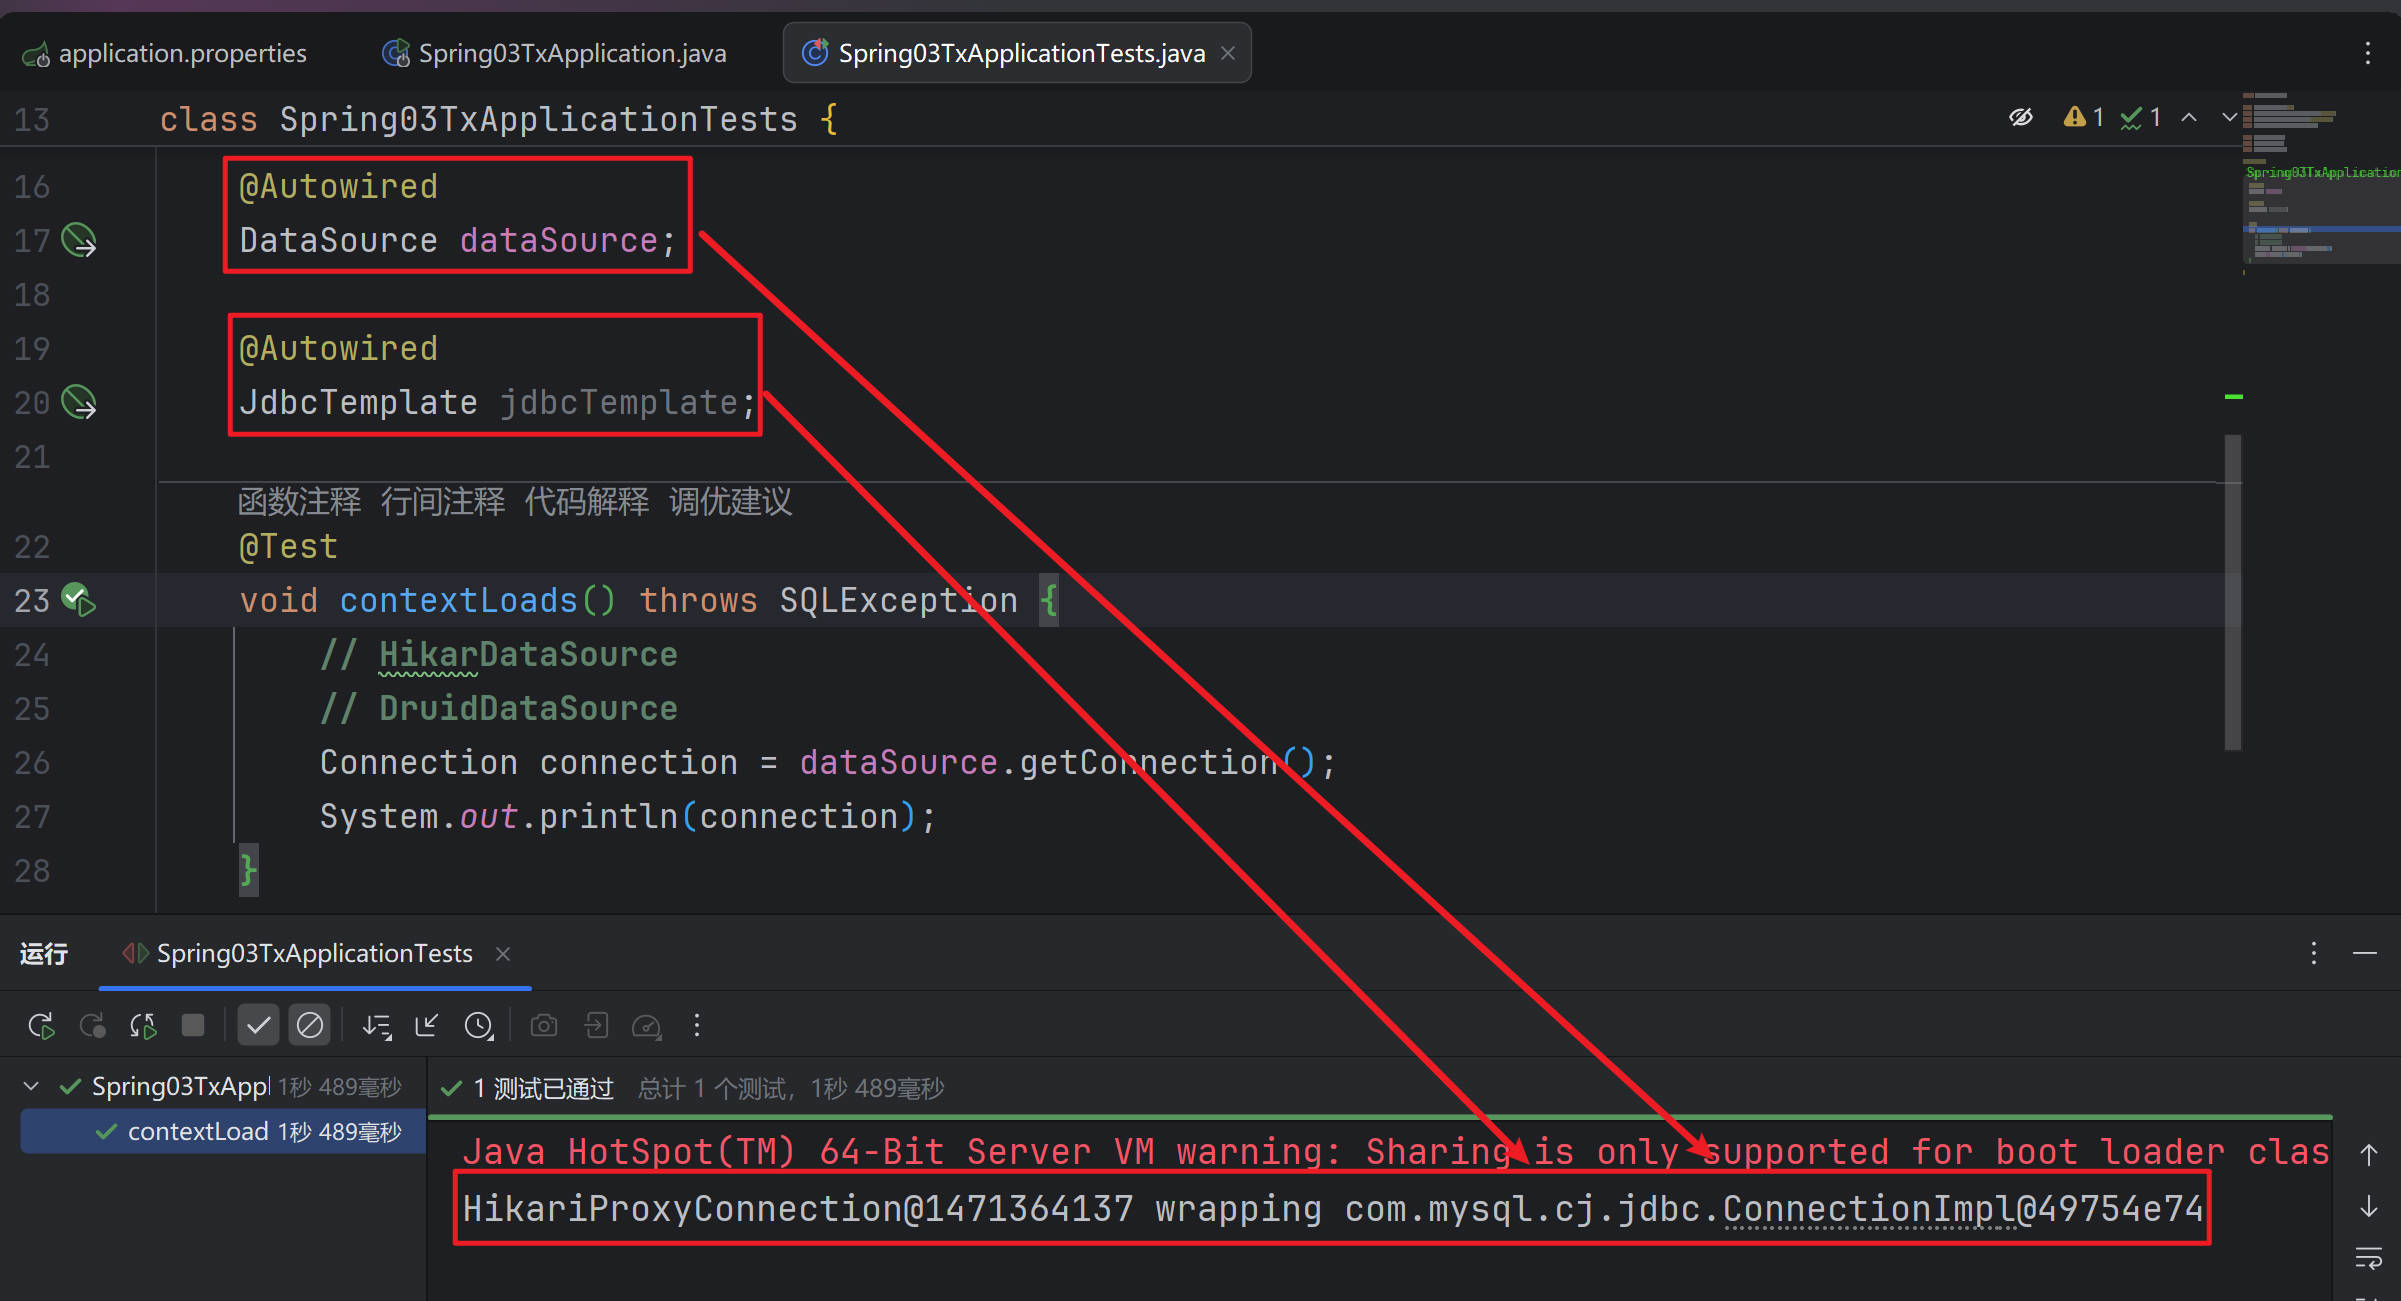Screen dimensions: 2401x1301
Task: Click the bean navigation gutter icon on line 17
Action: click(79, 240)
